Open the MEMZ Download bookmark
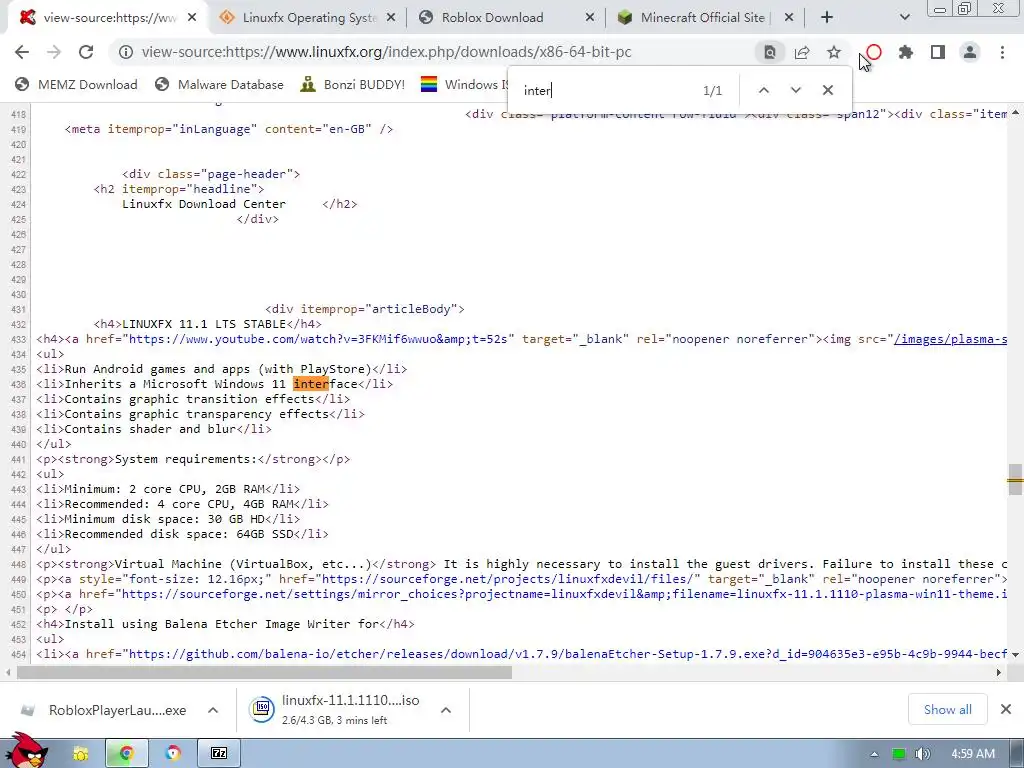 click(76, 84)
